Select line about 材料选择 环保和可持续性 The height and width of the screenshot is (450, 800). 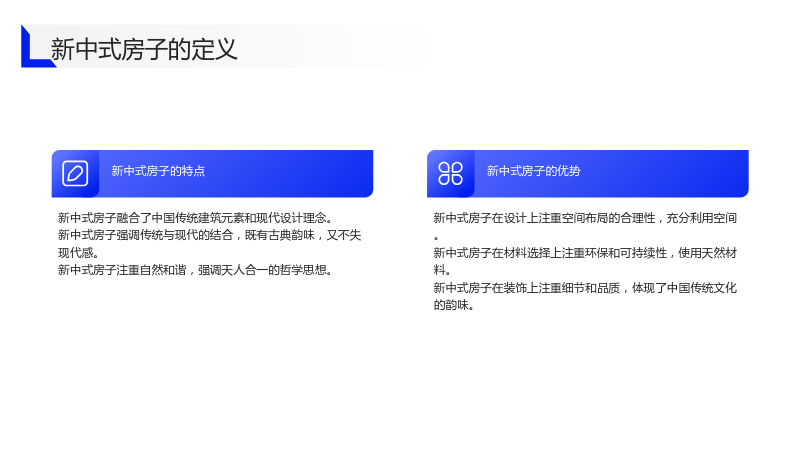coord(585,253)
